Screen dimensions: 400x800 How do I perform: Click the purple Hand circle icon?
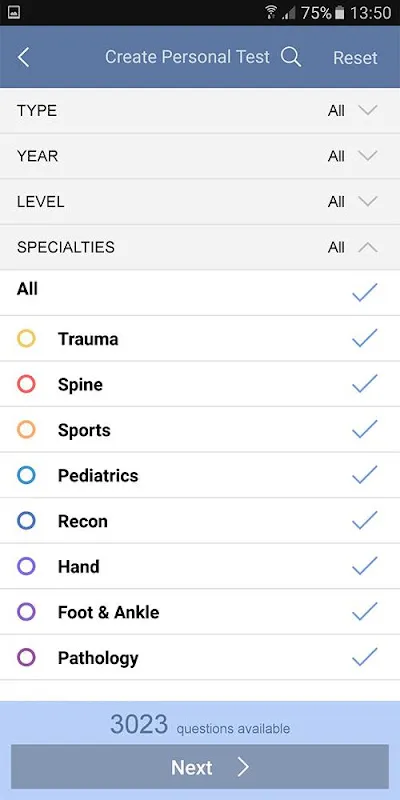tap(26, 566)
